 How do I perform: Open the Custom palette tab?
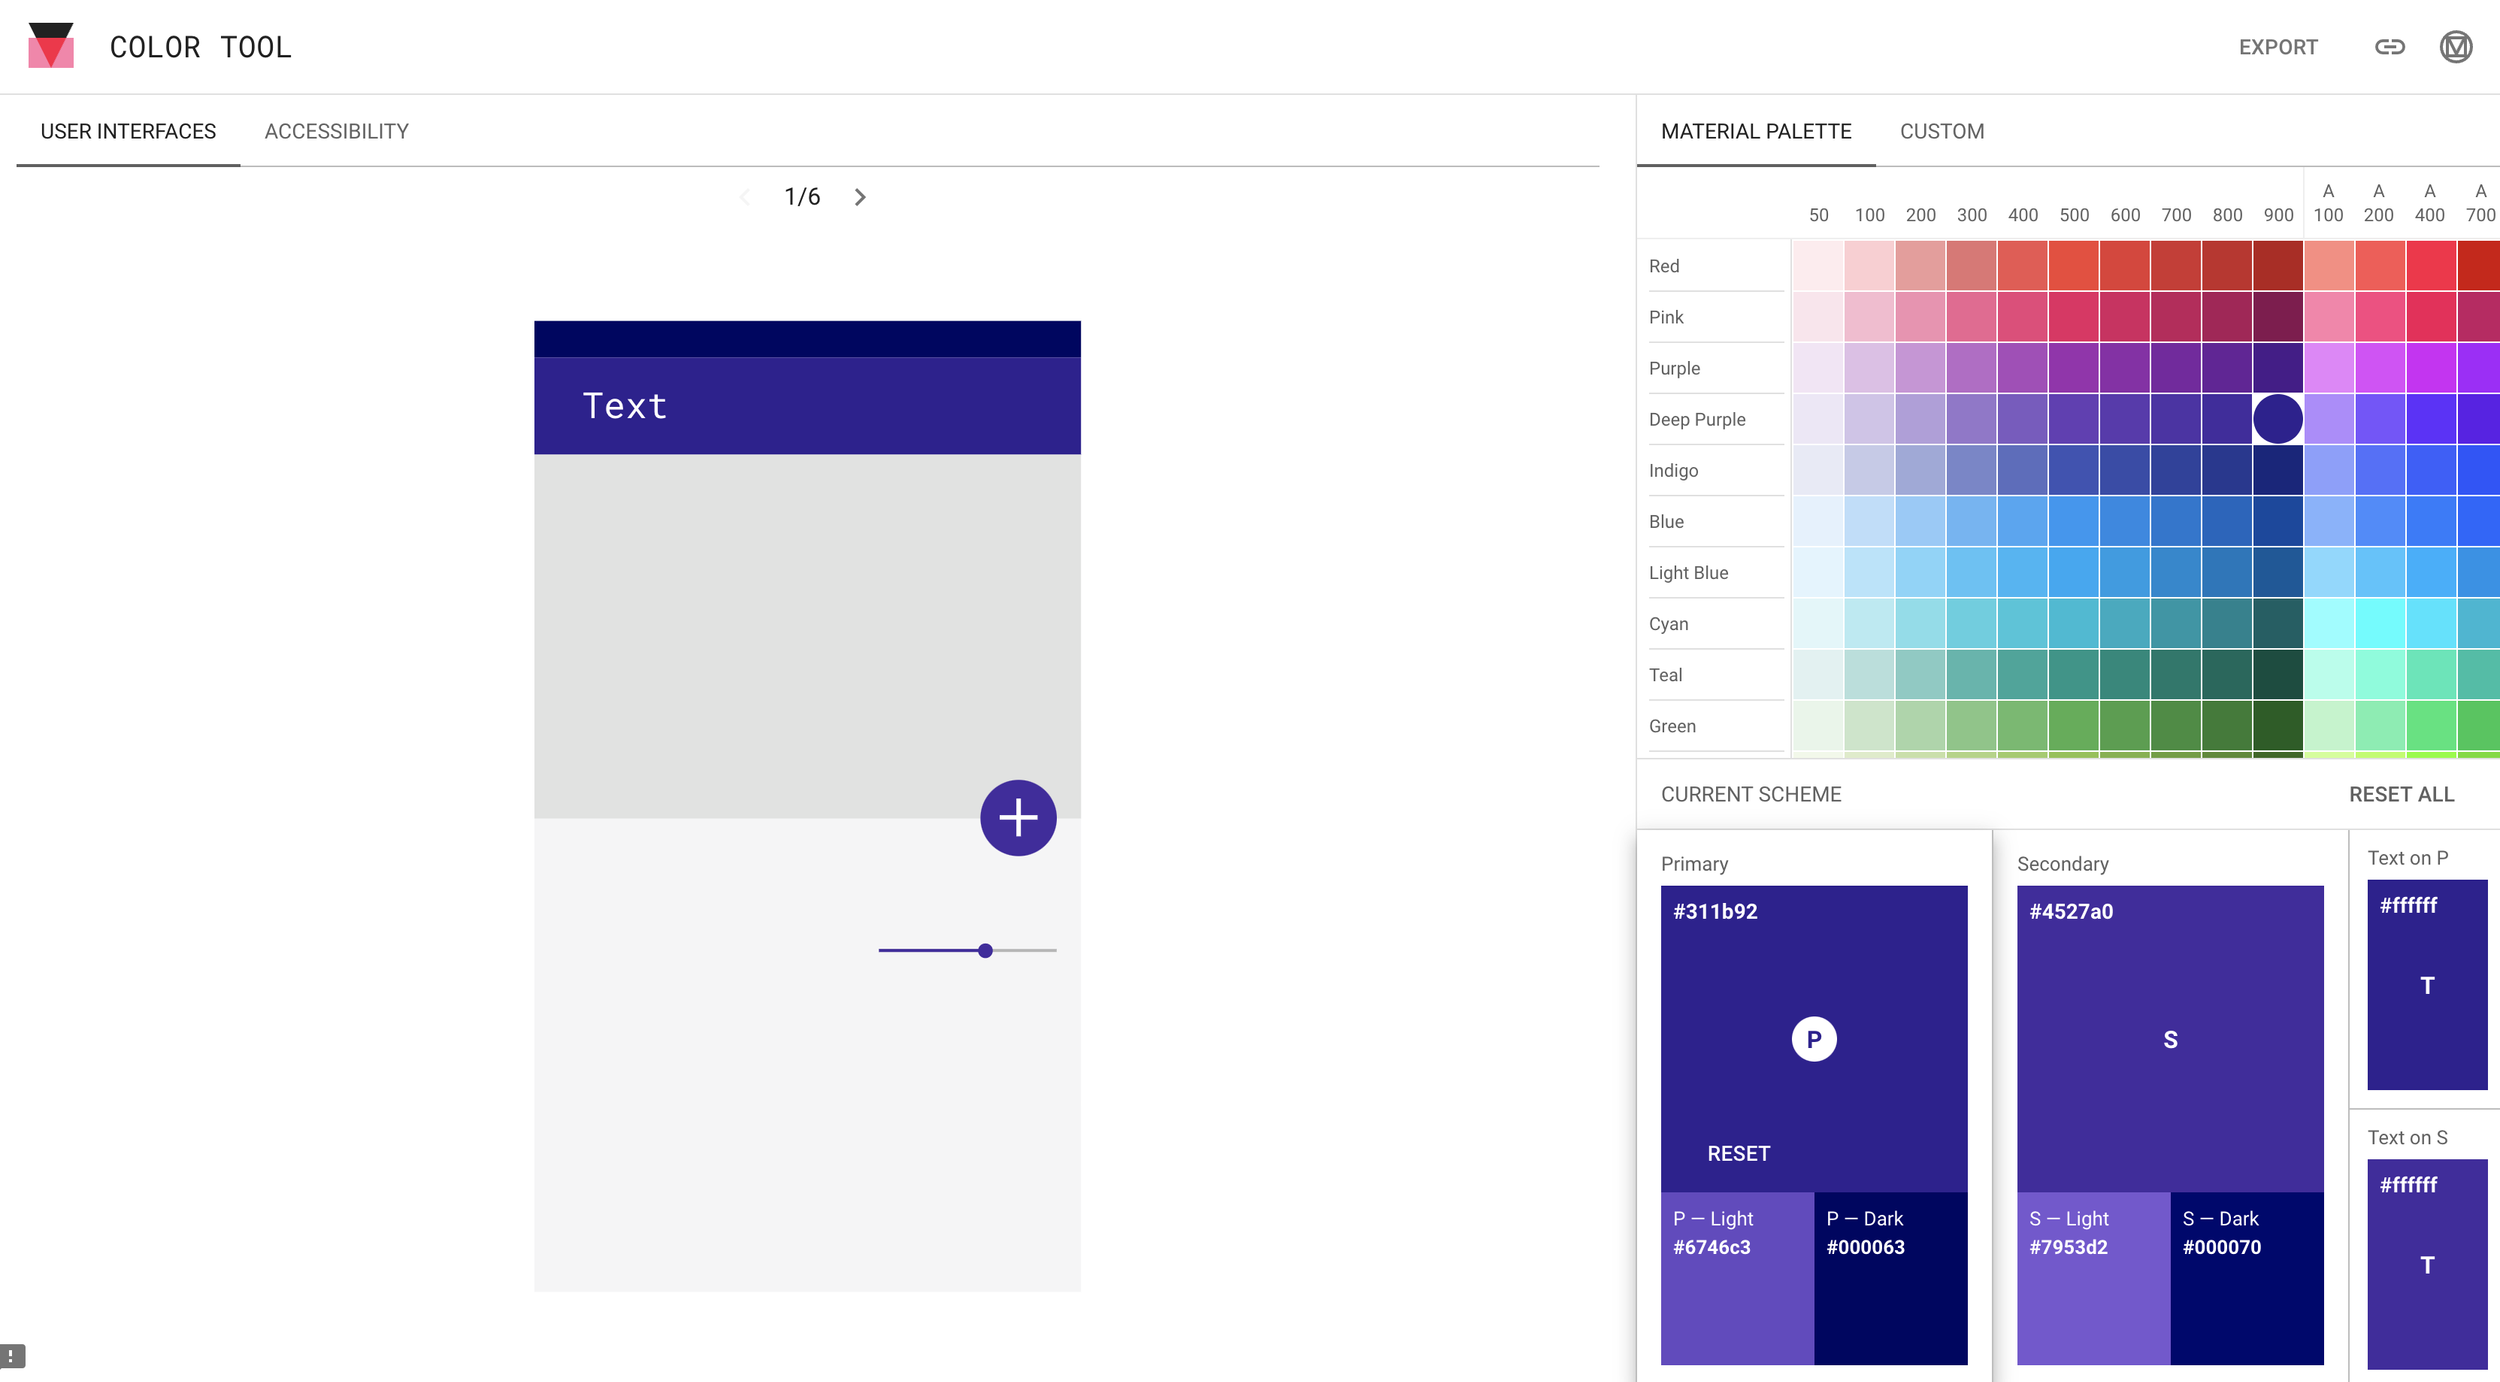coord(1941,131)
